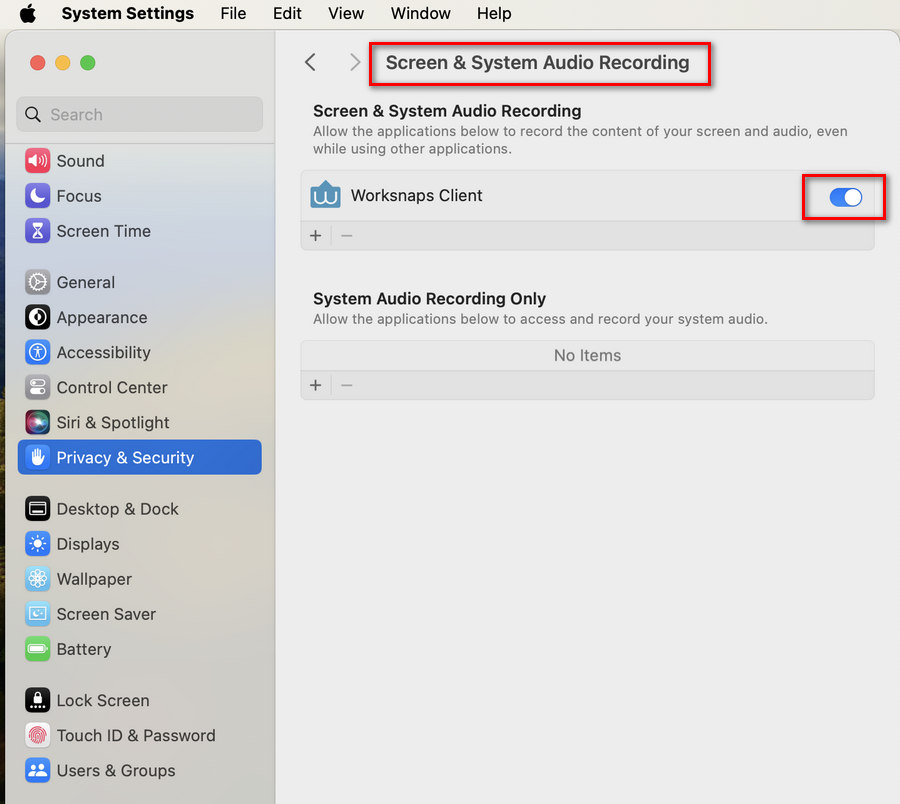Click the System Audio Recording Only heading
Screen dimensions: 900x804
click(x=429, y=298)
